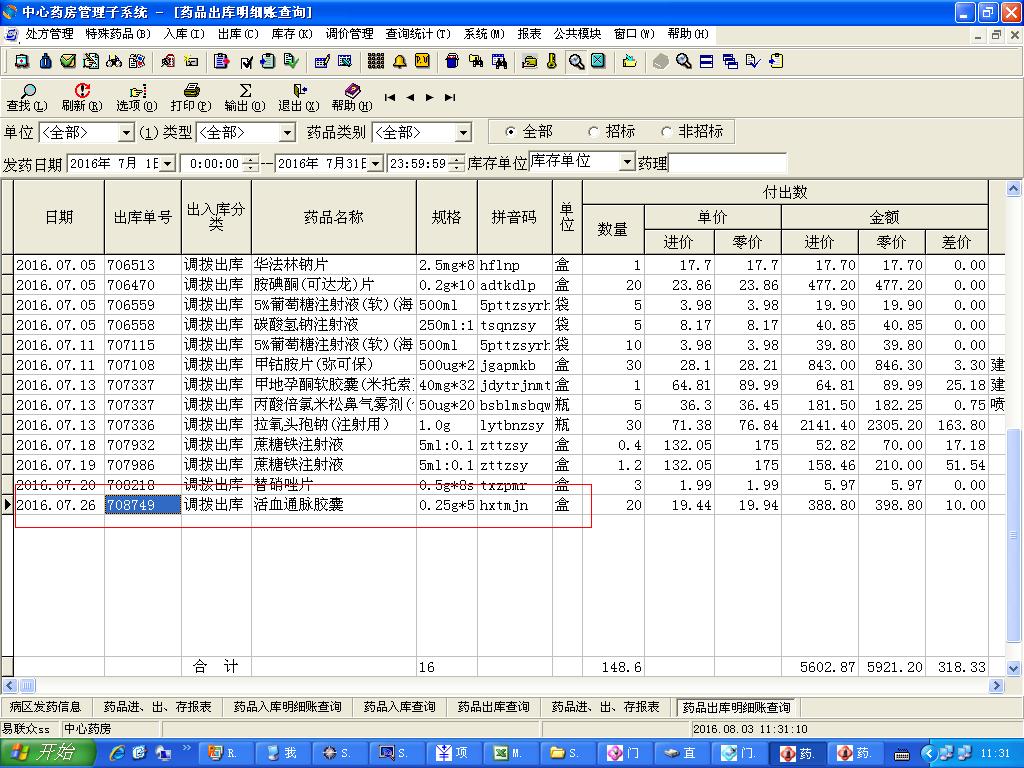
Task: Open the 出库(C) menu
Action: click(x=238, y=34)
